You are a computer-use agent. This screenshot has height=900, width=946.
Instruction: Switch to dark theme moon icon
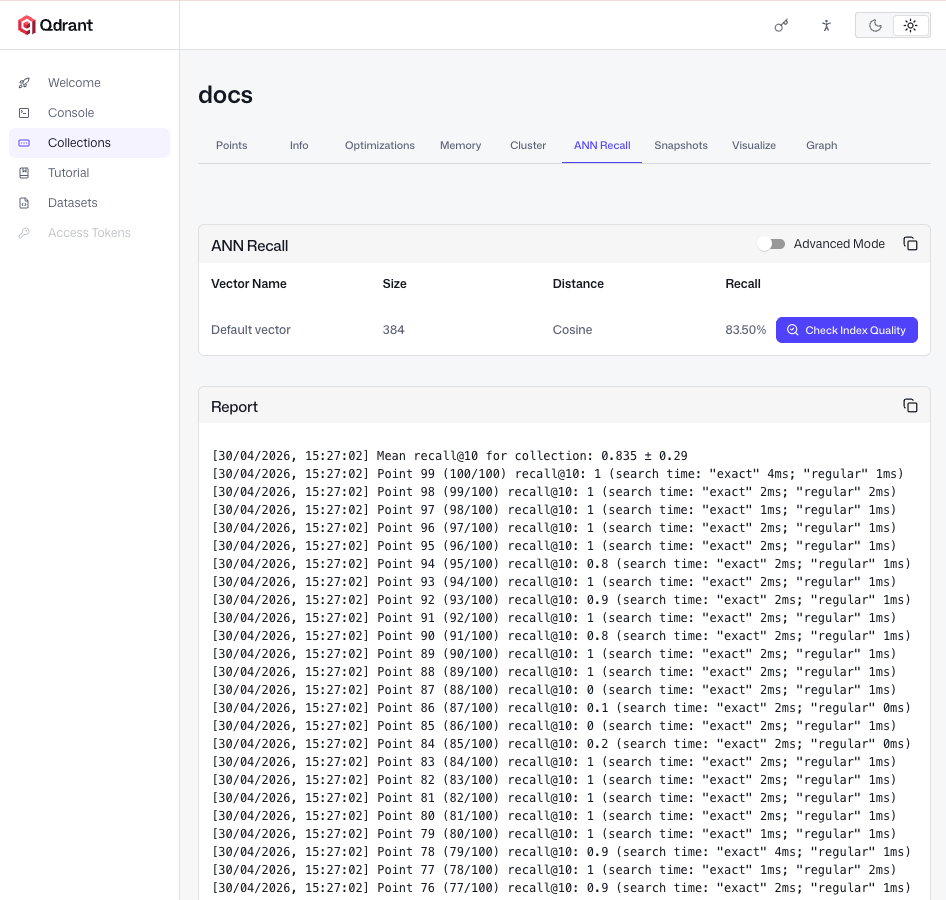[875, 25]
